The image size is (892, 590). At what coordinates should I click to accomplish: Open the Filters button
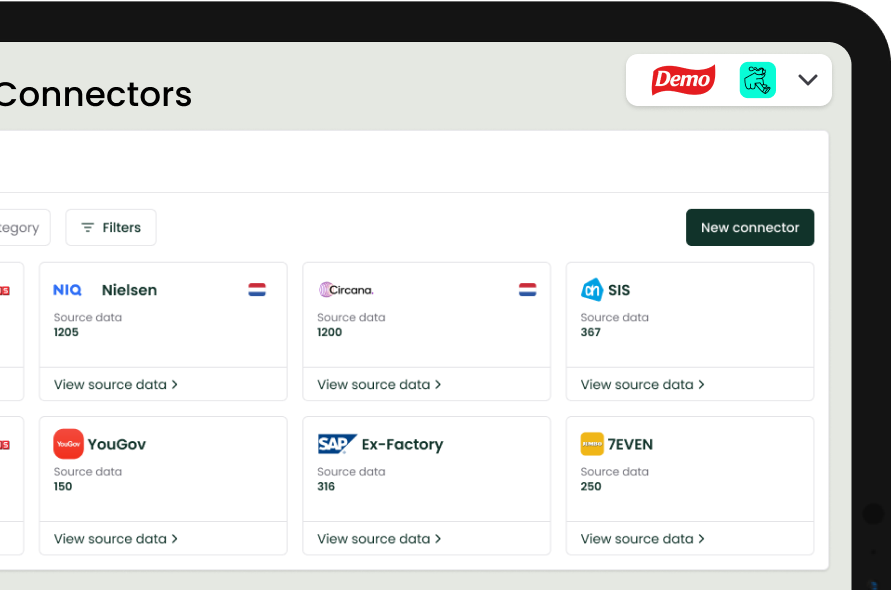(111, 228)
